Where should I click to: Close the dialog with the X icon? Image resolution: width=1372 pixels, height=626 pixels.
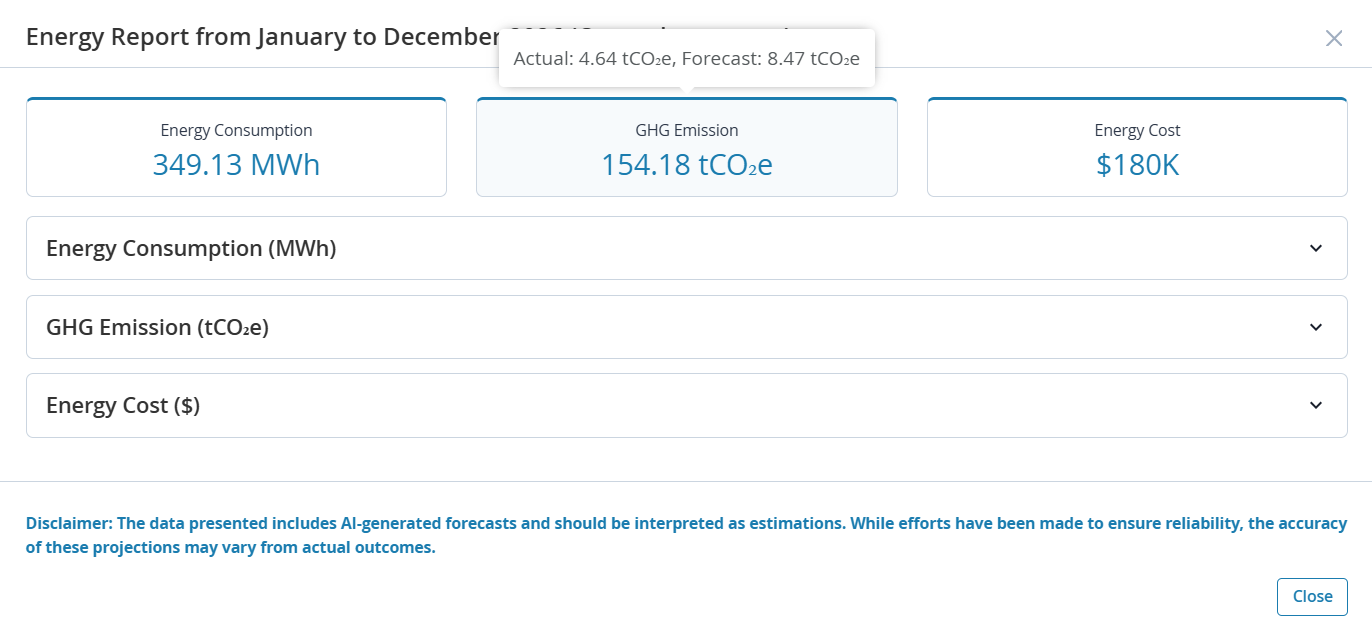(x=1334, y=38)
